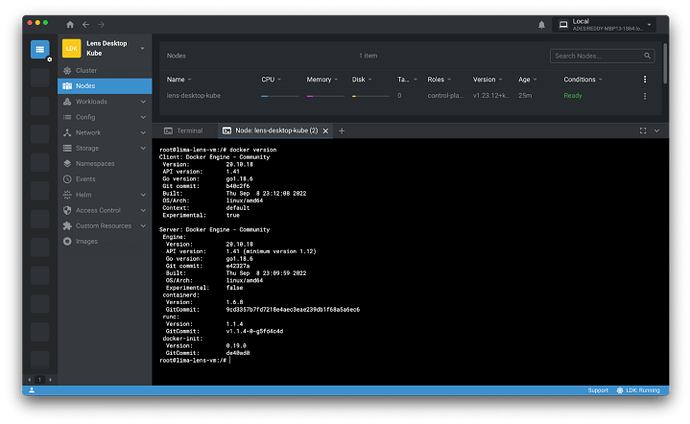690x424 pixels.
Task: Collapse the terminal dock panel chevron
Action: click(655, 131)
